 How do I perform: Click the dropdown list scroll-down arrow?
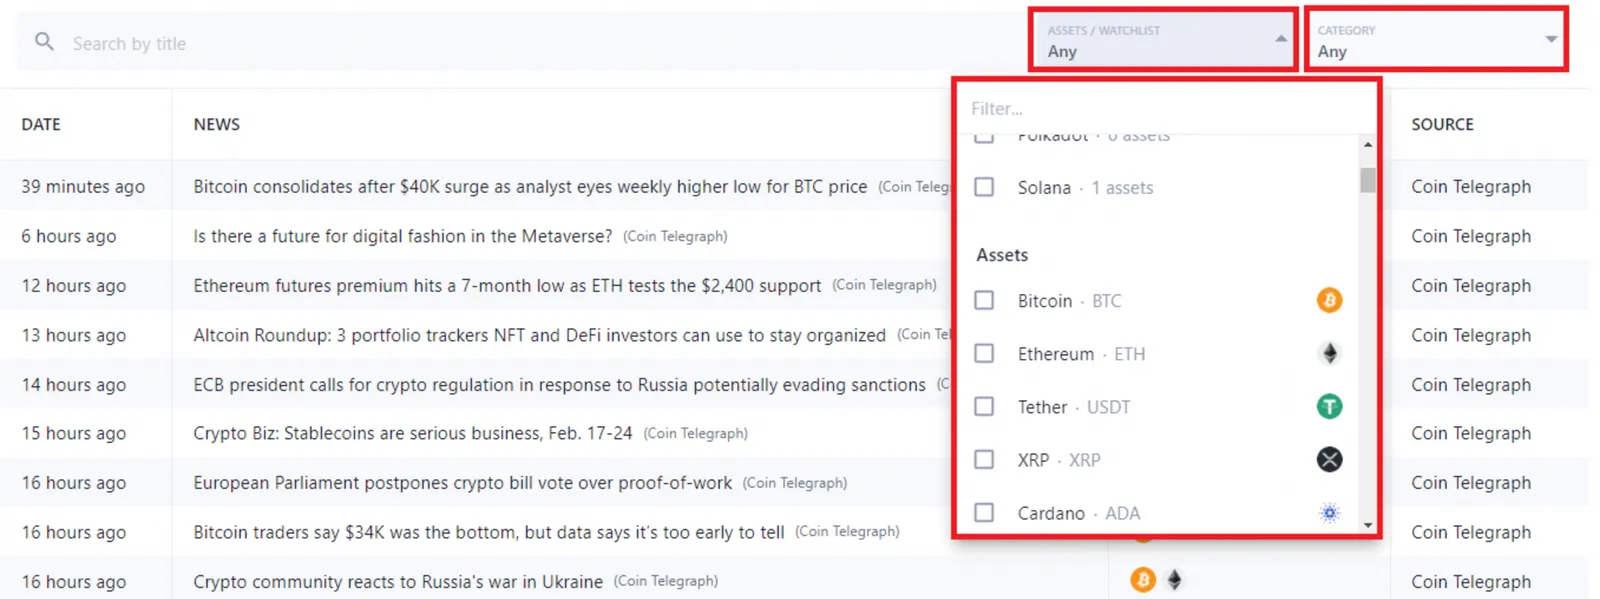(x=1367, y=525)
